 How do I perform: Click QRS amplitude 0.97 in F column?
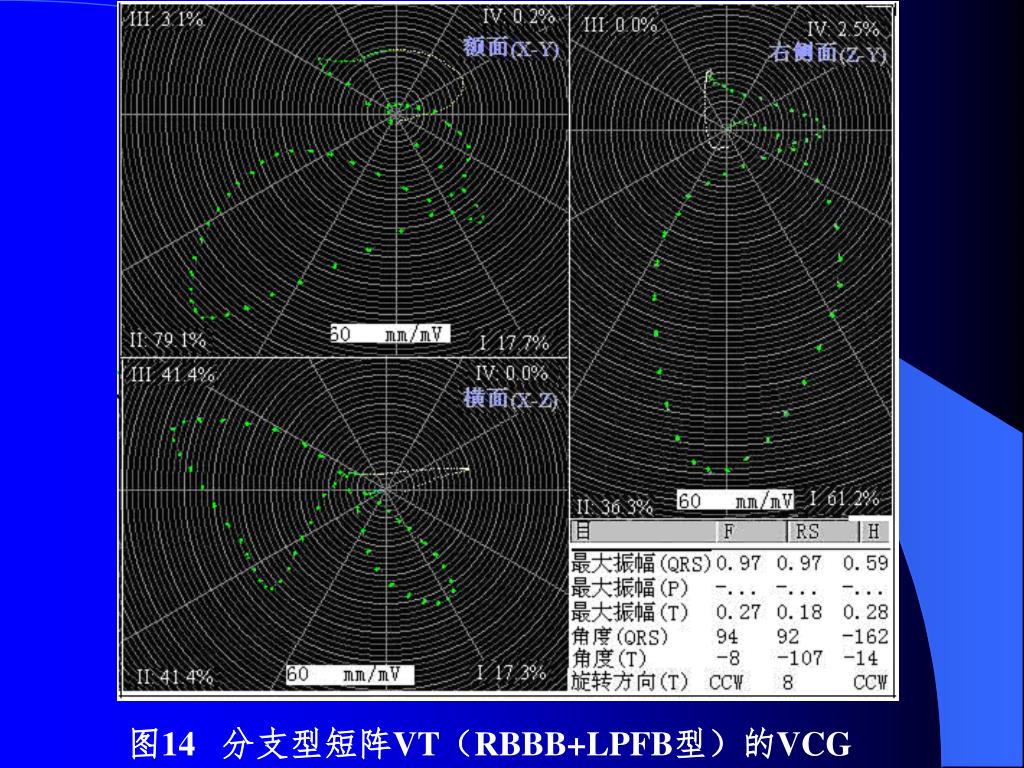739,563
